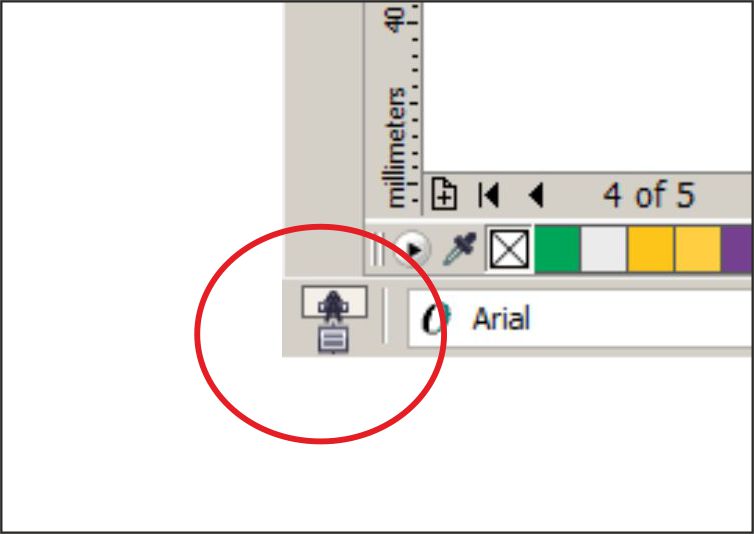The height and width of the screenshot is (534, 754).
Task: Jump to the first page
Action: coord(489,195)
